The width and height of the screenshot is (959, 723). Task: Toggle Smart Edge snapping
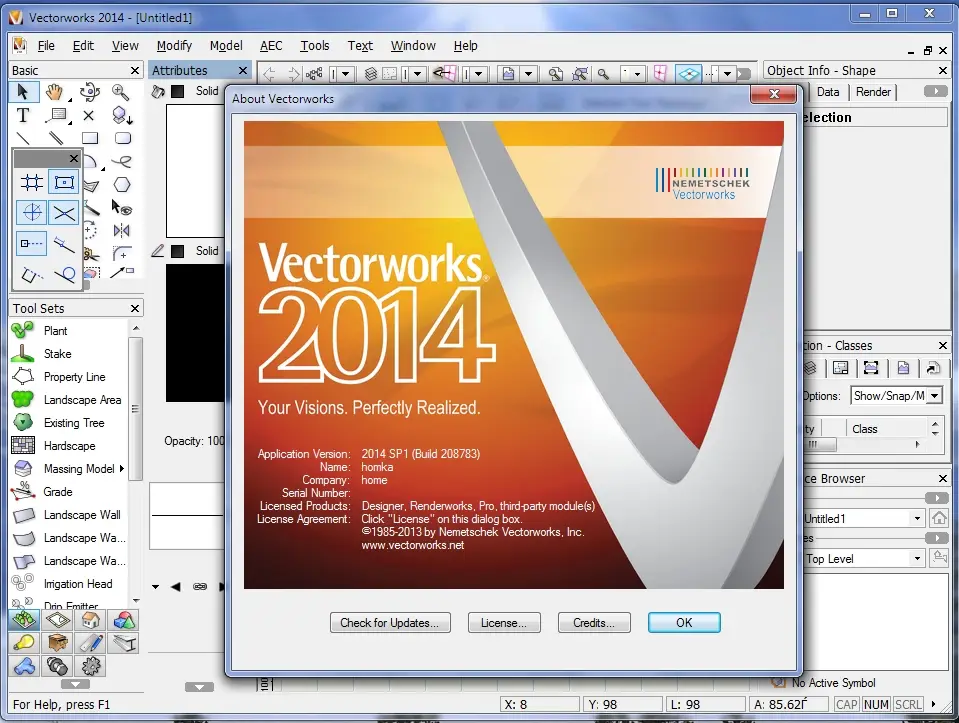click(x=31, y=273)
